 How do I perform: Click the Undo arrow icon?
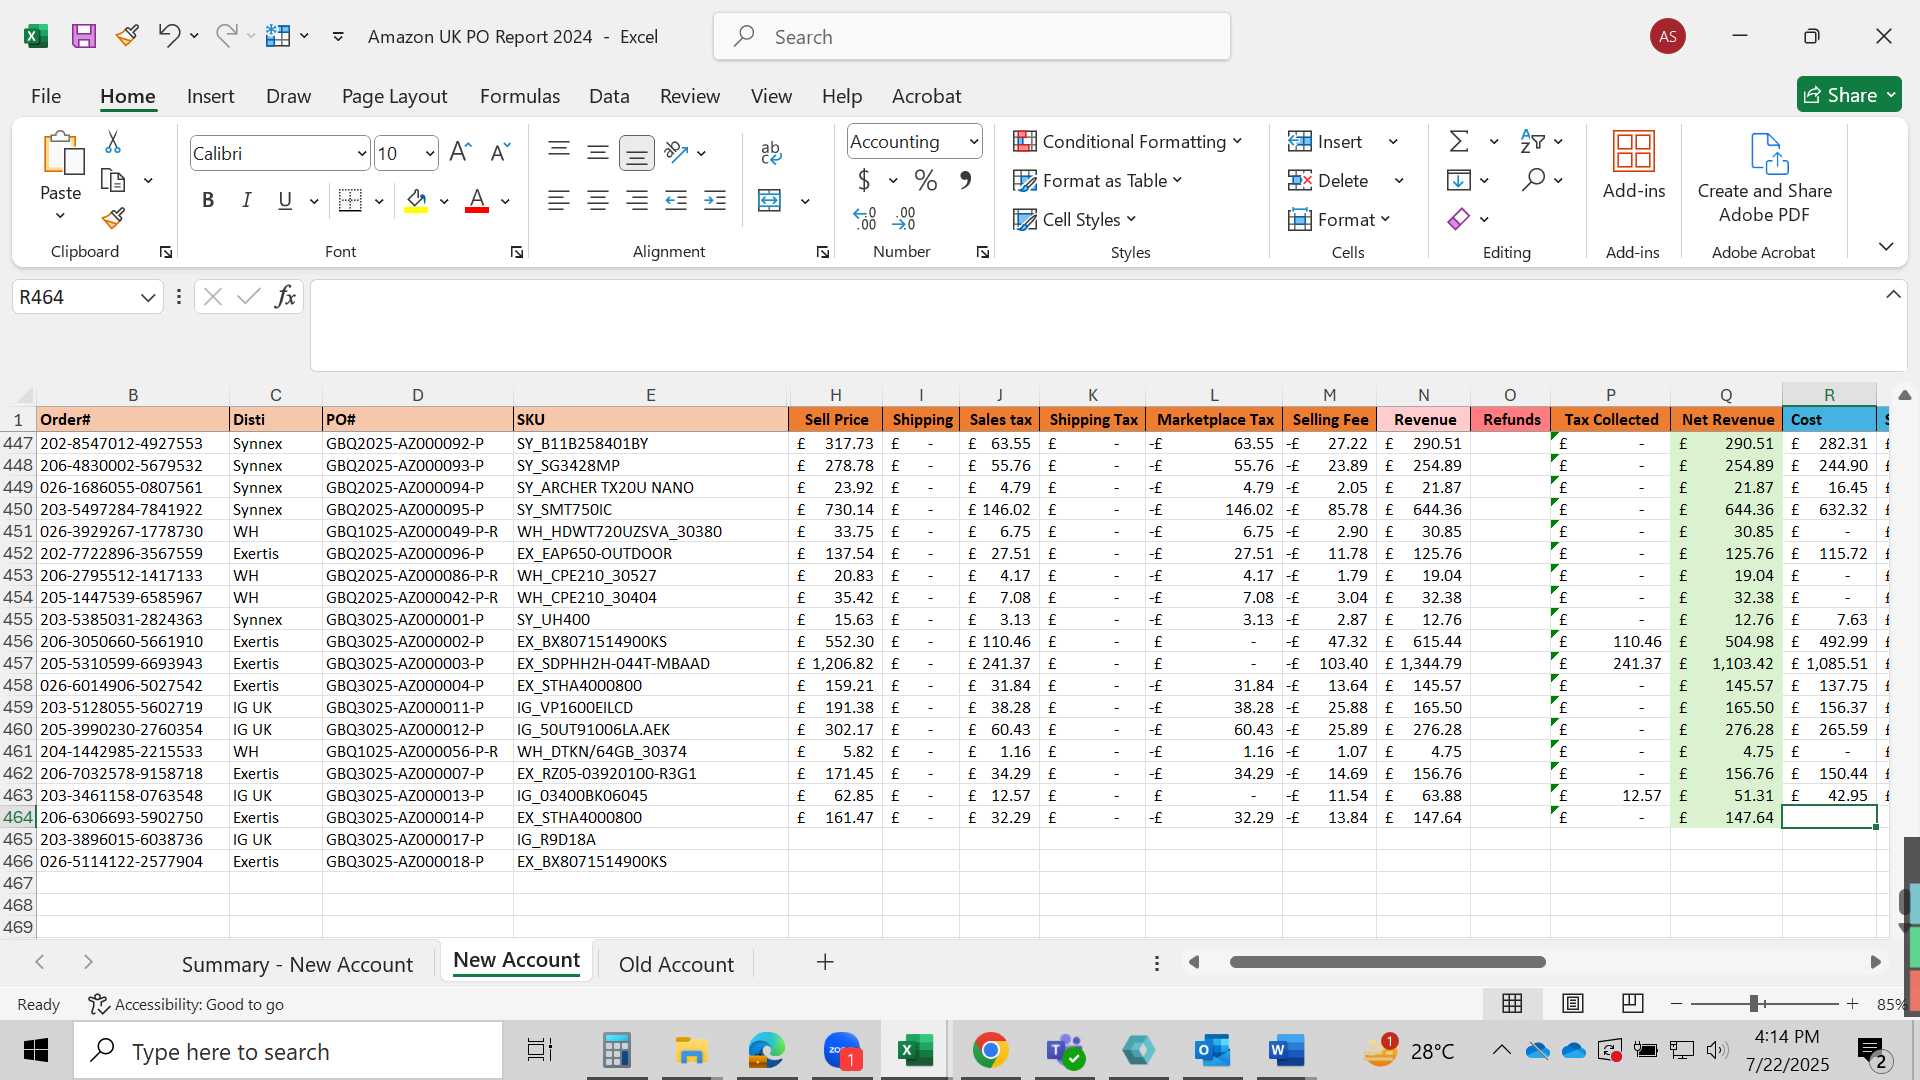tap(168, 36)
